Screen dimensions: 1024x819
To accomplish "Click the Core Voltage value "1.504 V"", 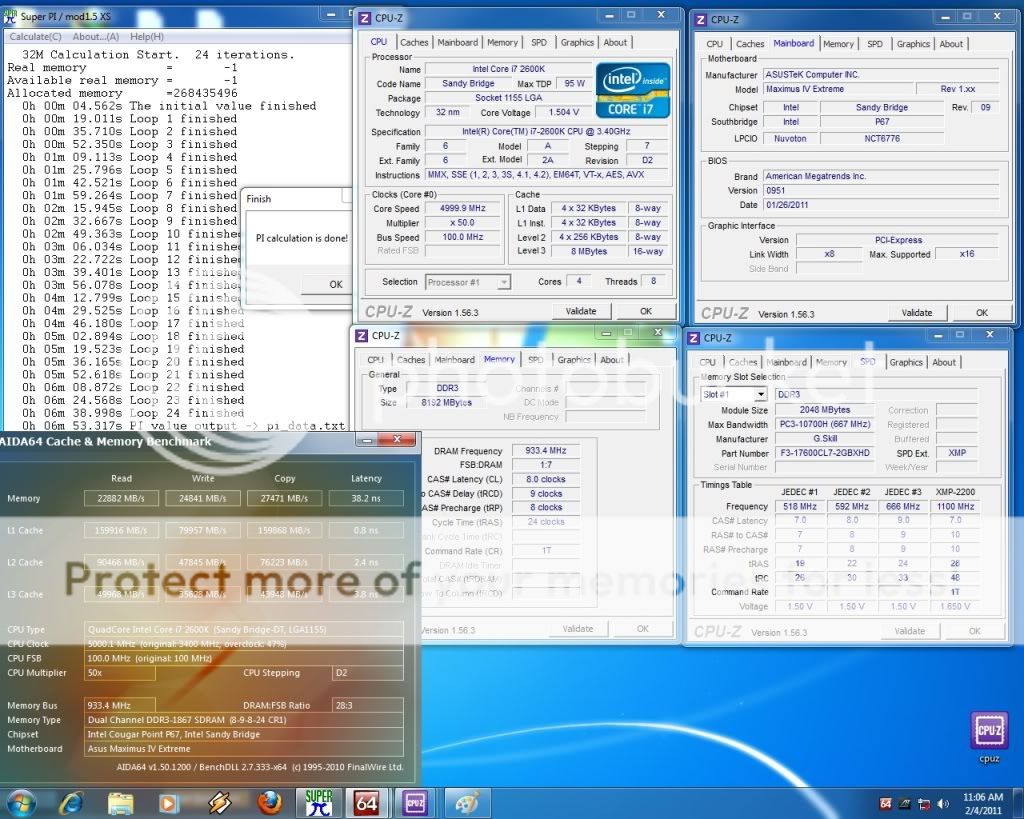I will [x=564, y=112].
